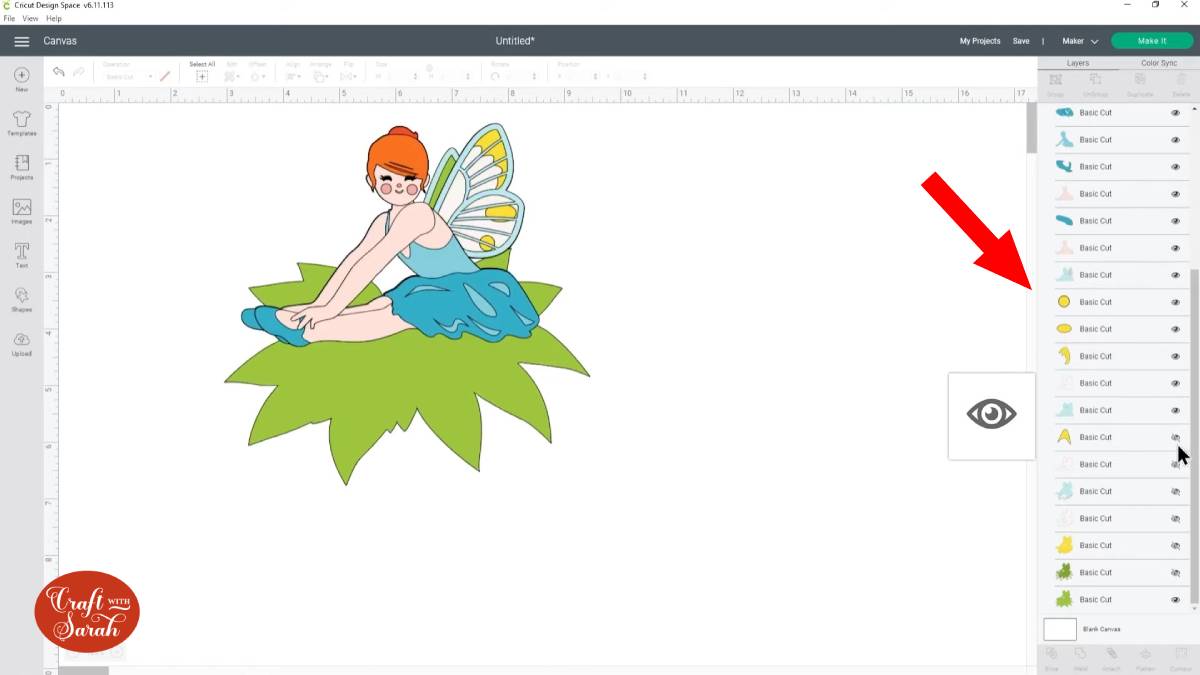The width and height of the screenshot is (1200, 675).
Task: Open the Edit dropdown
Action: pos(232,76)
